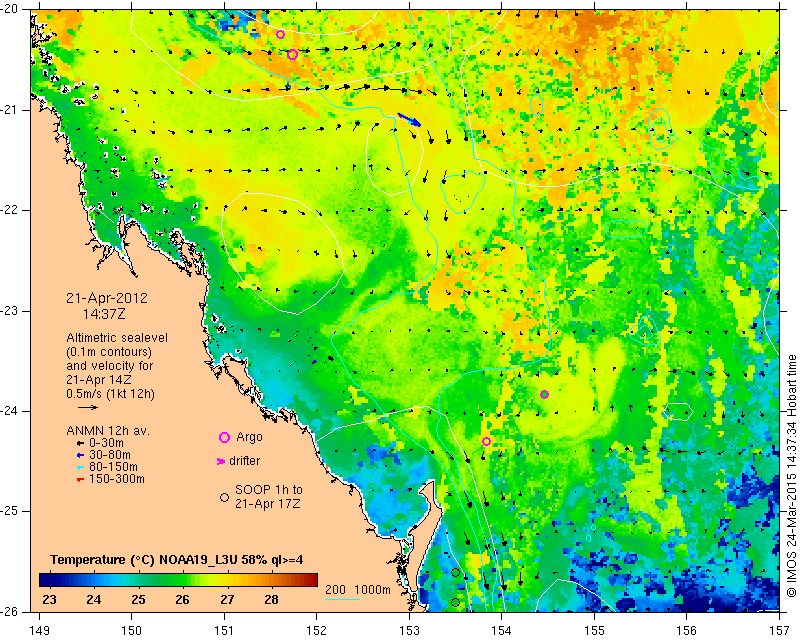The image size is (800, 640).
Task: Click the '200 1000m' contour depth label
Action: pyautogui.click(x=358, y=589)
